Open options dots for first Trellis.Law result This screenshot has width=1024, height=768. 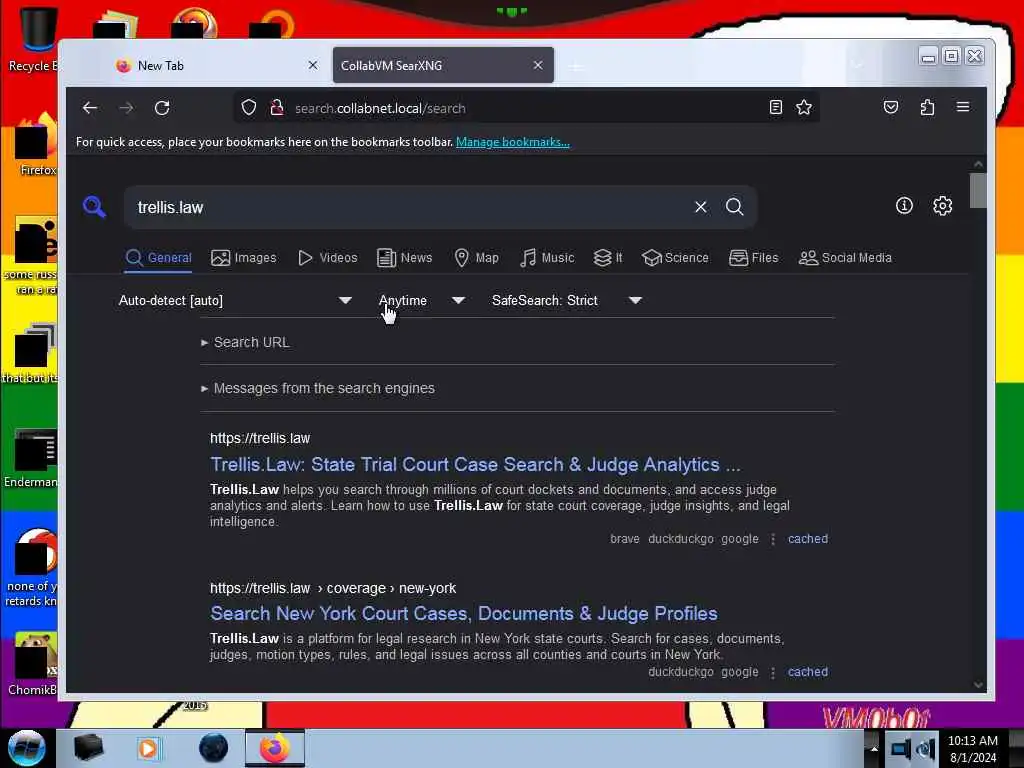773,539
